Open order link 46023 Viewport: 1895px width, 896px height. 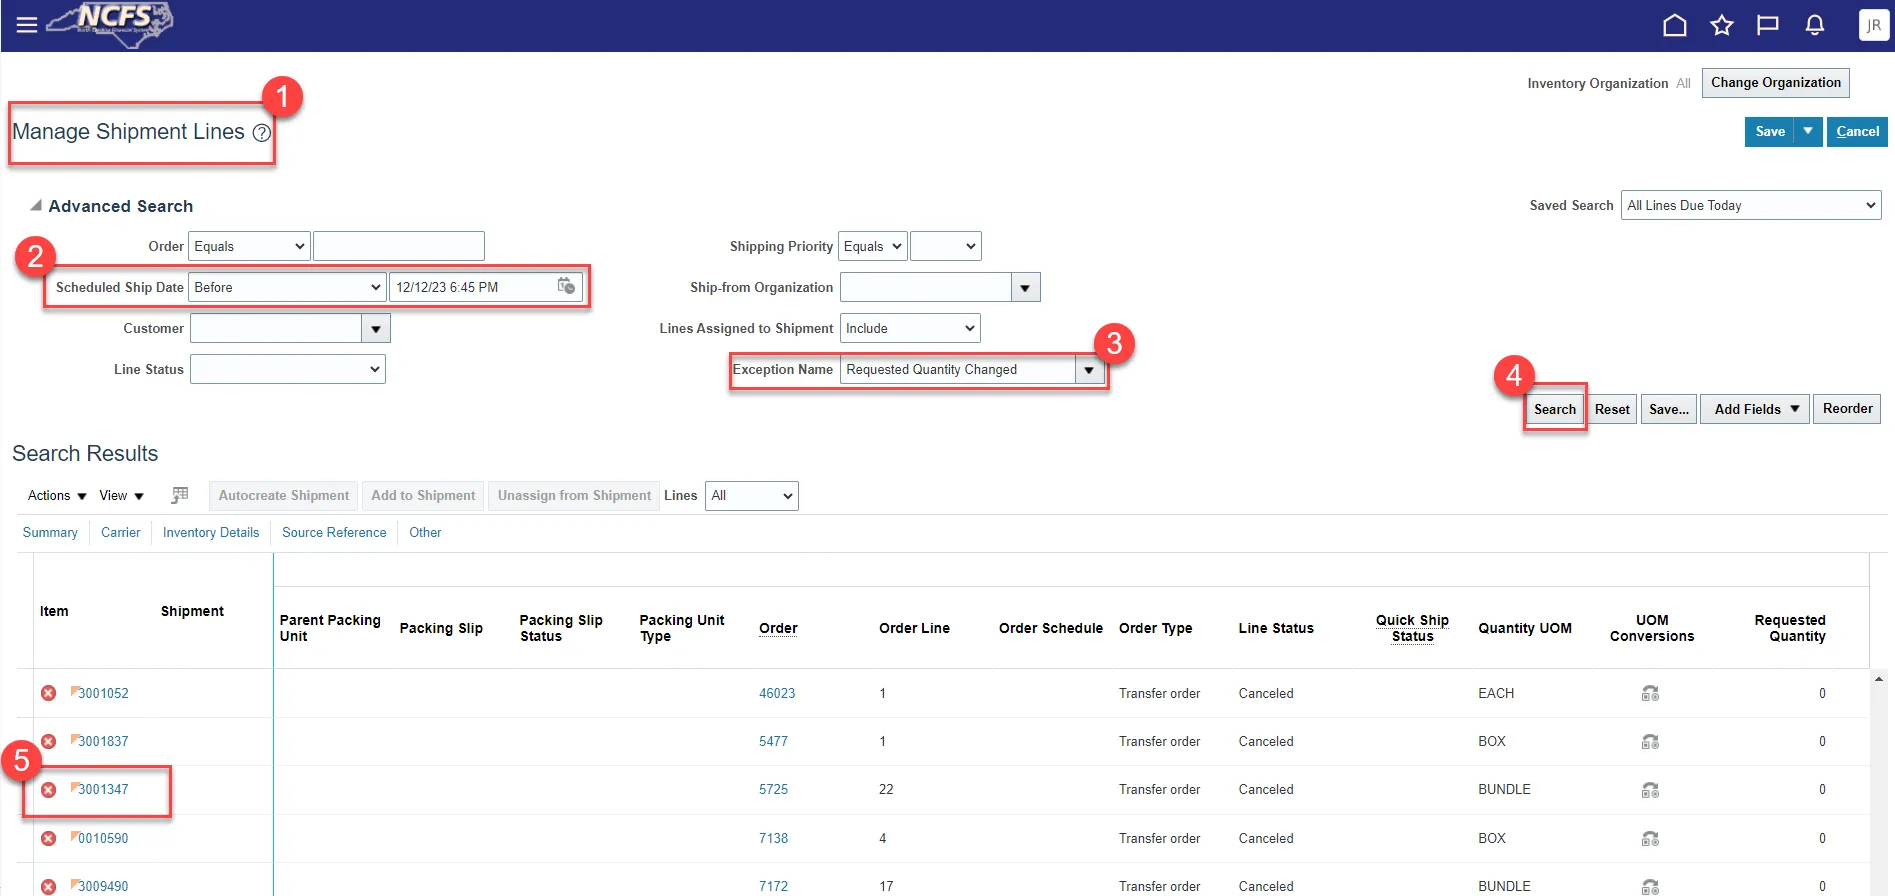click(777, 693)
